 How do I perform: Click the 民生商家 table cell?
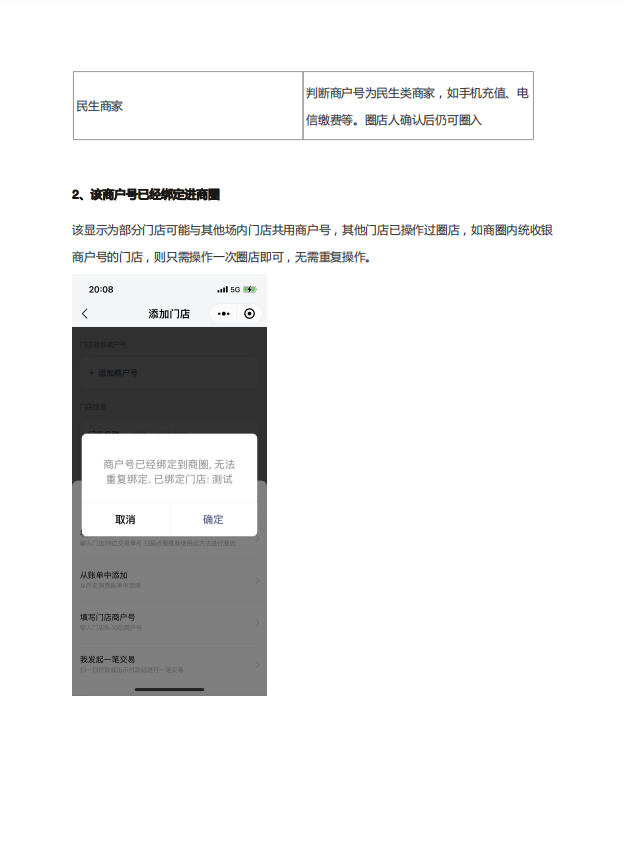tap(188, 106)
